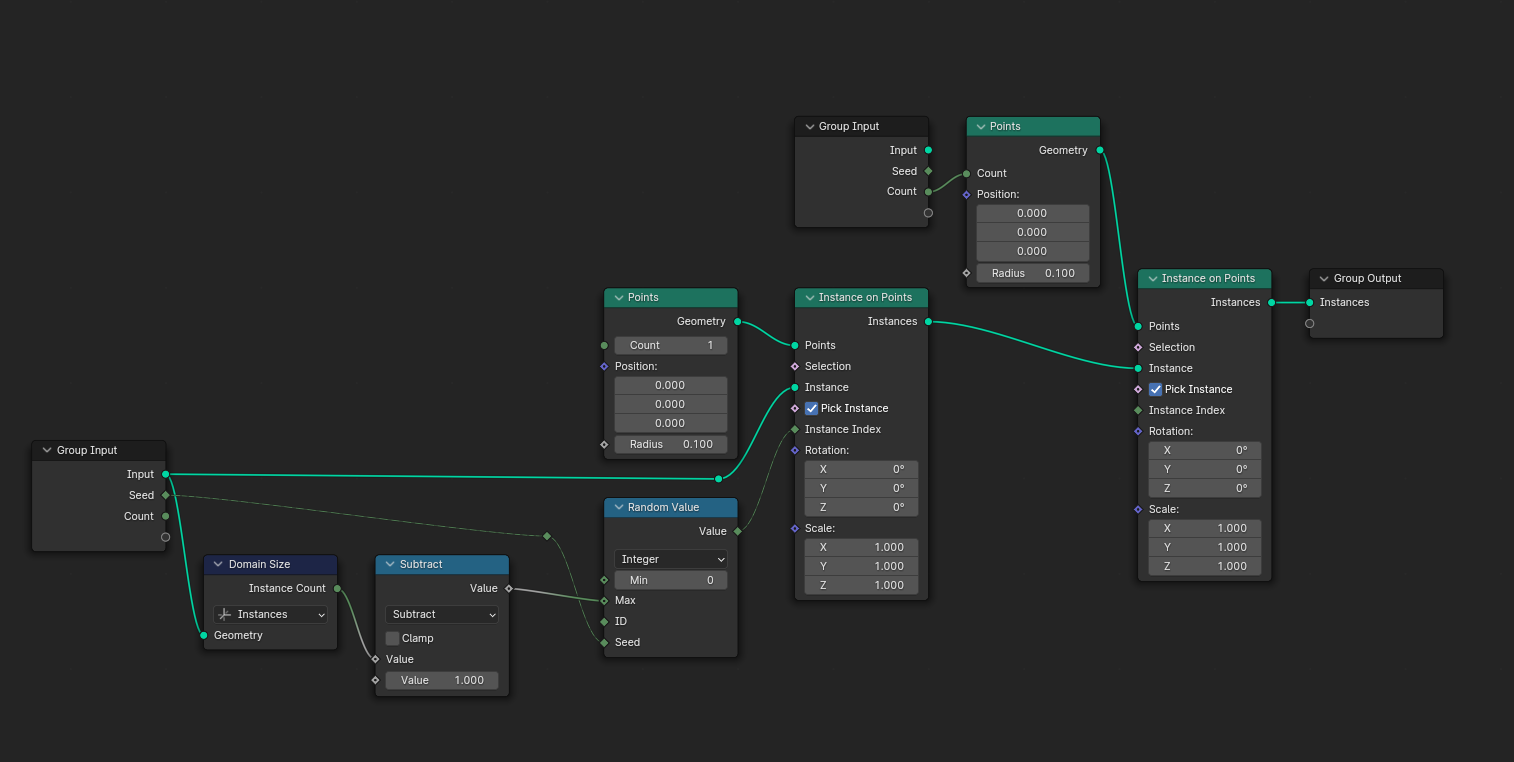Click the Radius 0.100 field in Points node with Count 1

tap(671, 444)
